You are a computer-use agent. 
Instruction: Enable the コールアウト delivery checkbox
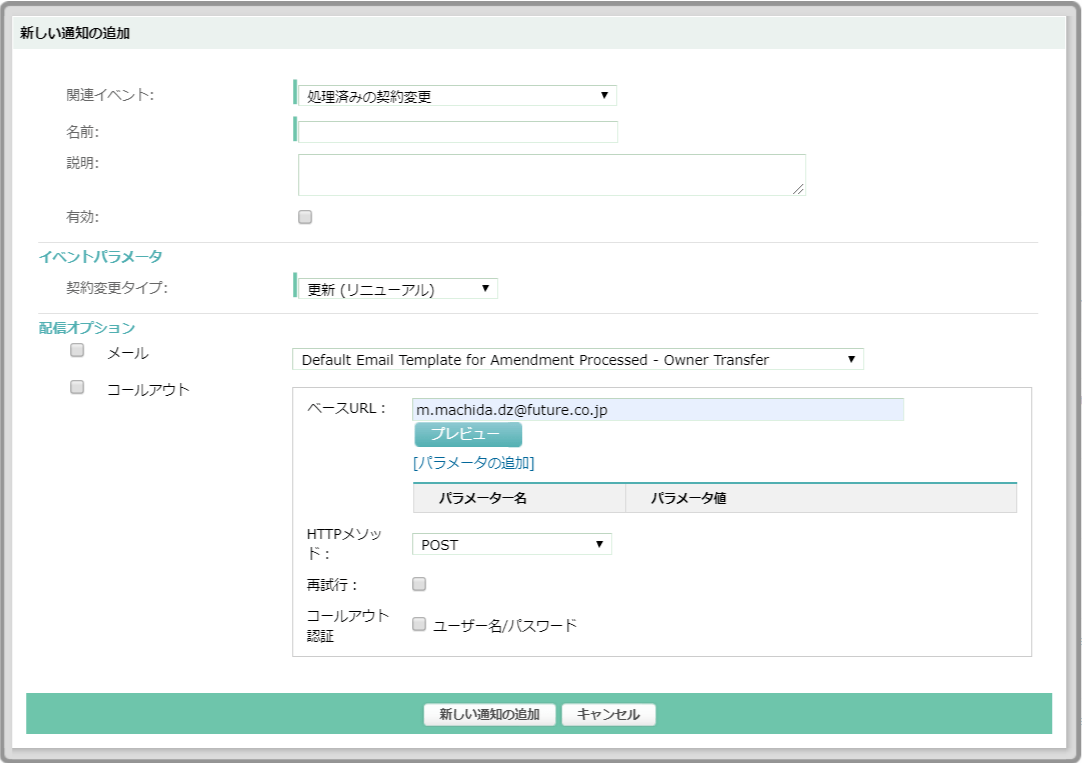point(77,387)
